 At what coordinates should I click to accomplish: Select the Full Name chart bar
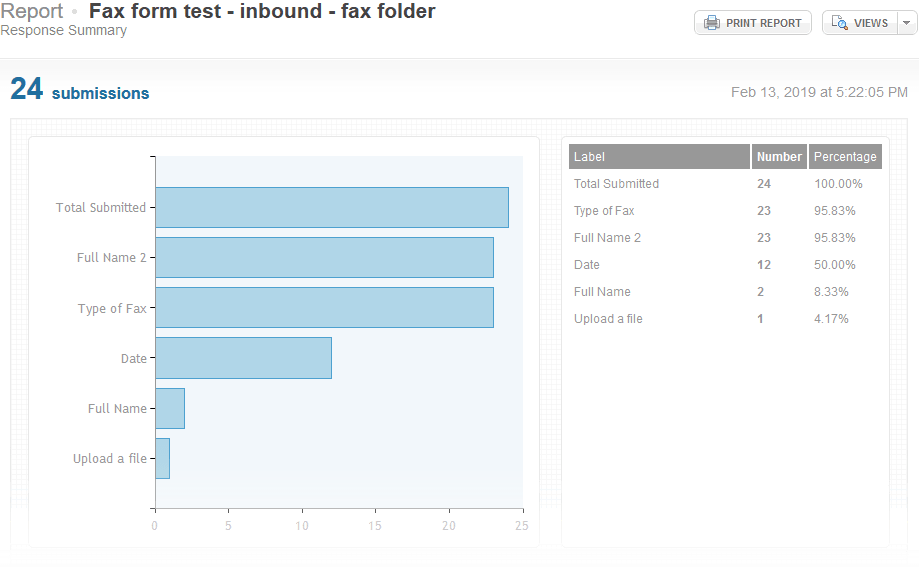(x=170, y=408)
